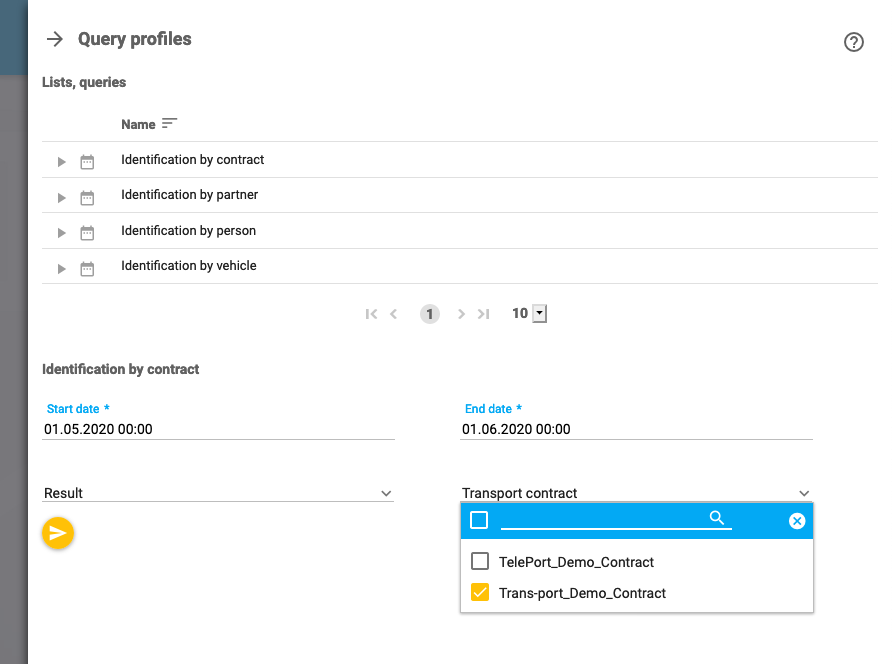892x664 pixels.
Task: Toggle the select-all checkbox in the dropdown header
Action: click(x=479, y=520)
